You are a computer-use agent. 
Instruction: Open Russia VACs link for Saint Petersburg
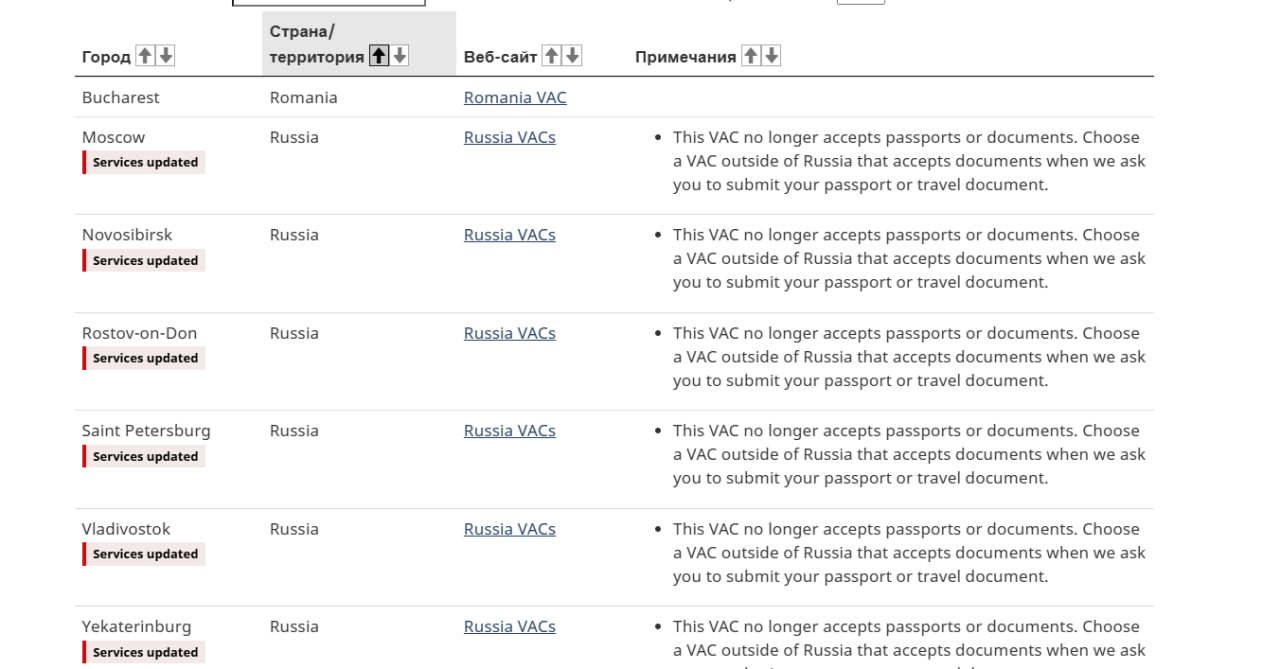coord(509,431)
